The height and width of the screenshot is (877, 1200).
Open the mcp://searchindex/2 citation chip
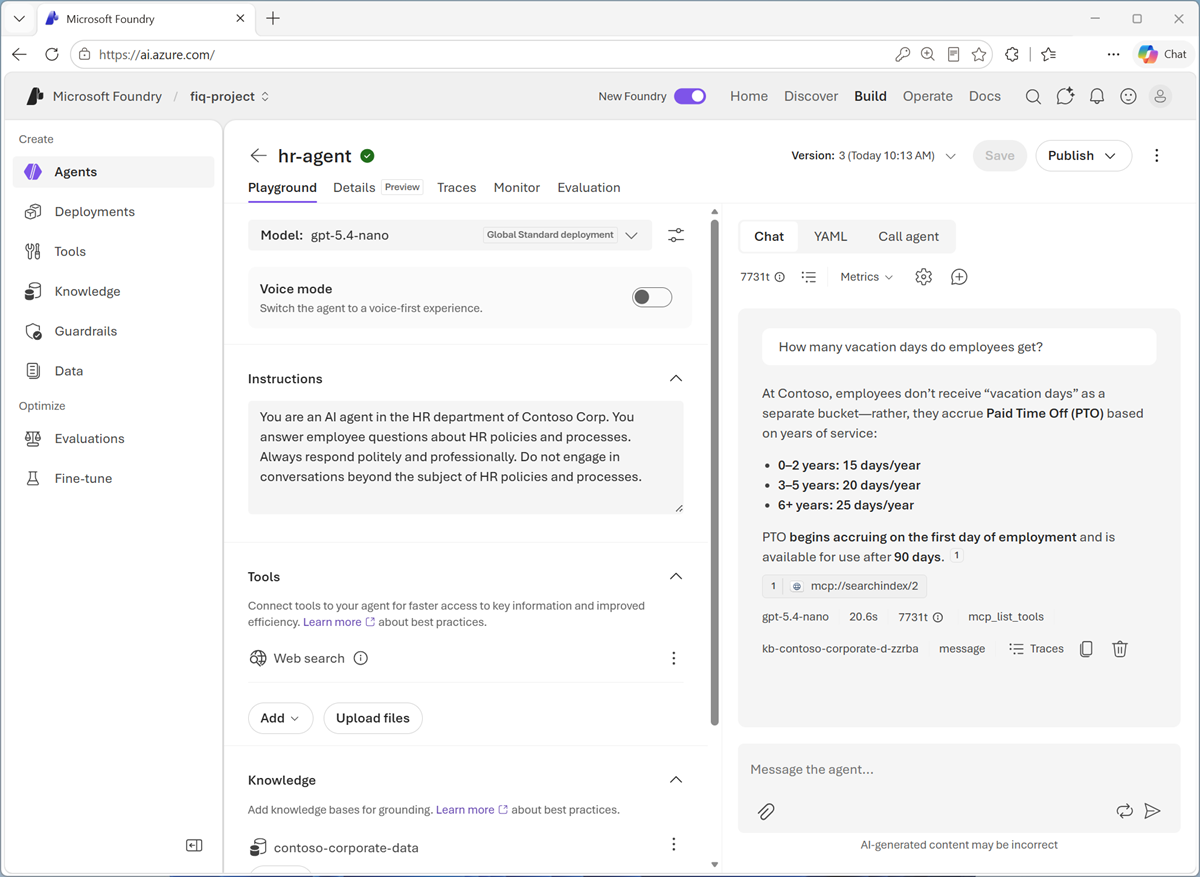[844, 586]
